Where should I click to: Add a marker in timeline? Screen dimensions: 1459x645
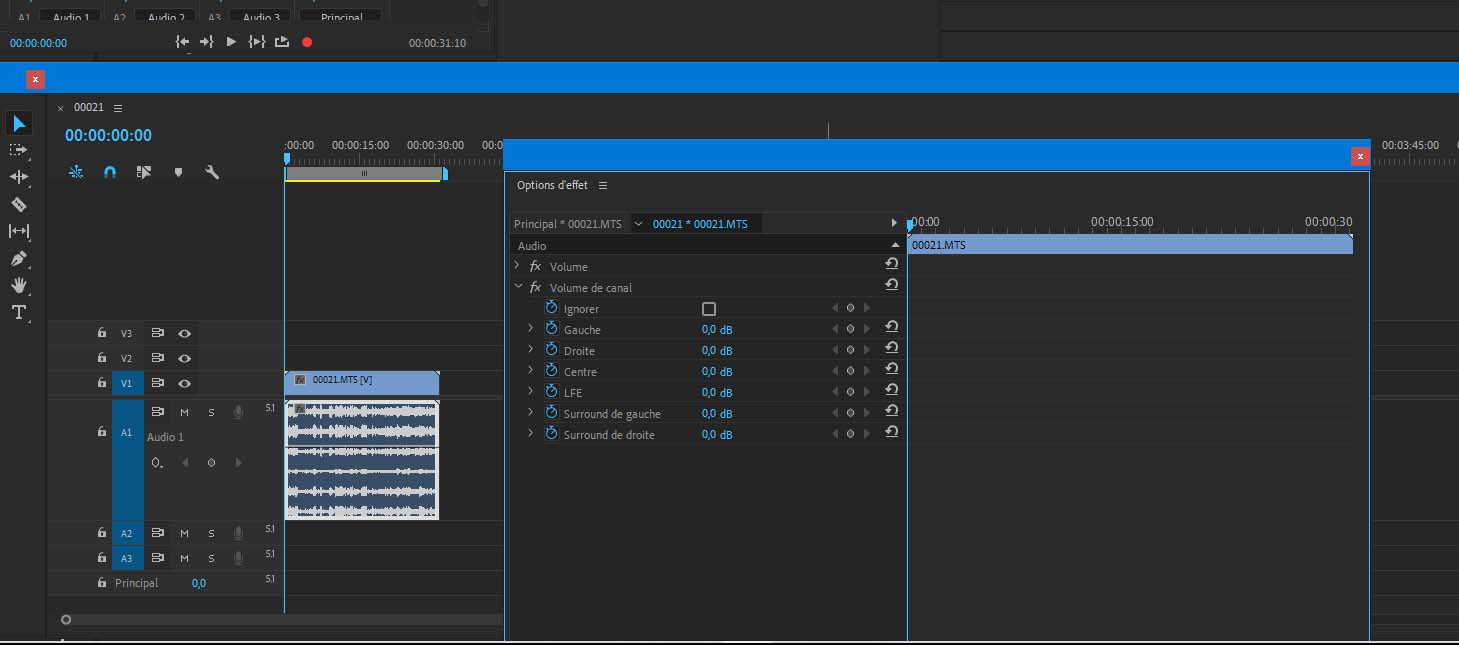[178, 172]
